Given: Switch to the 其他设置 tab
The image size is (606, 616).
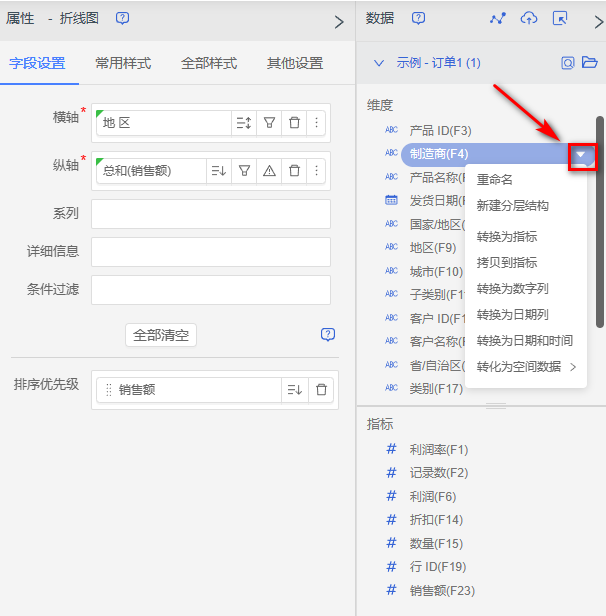Looking at the screenshot, I should tap(295, 63).
